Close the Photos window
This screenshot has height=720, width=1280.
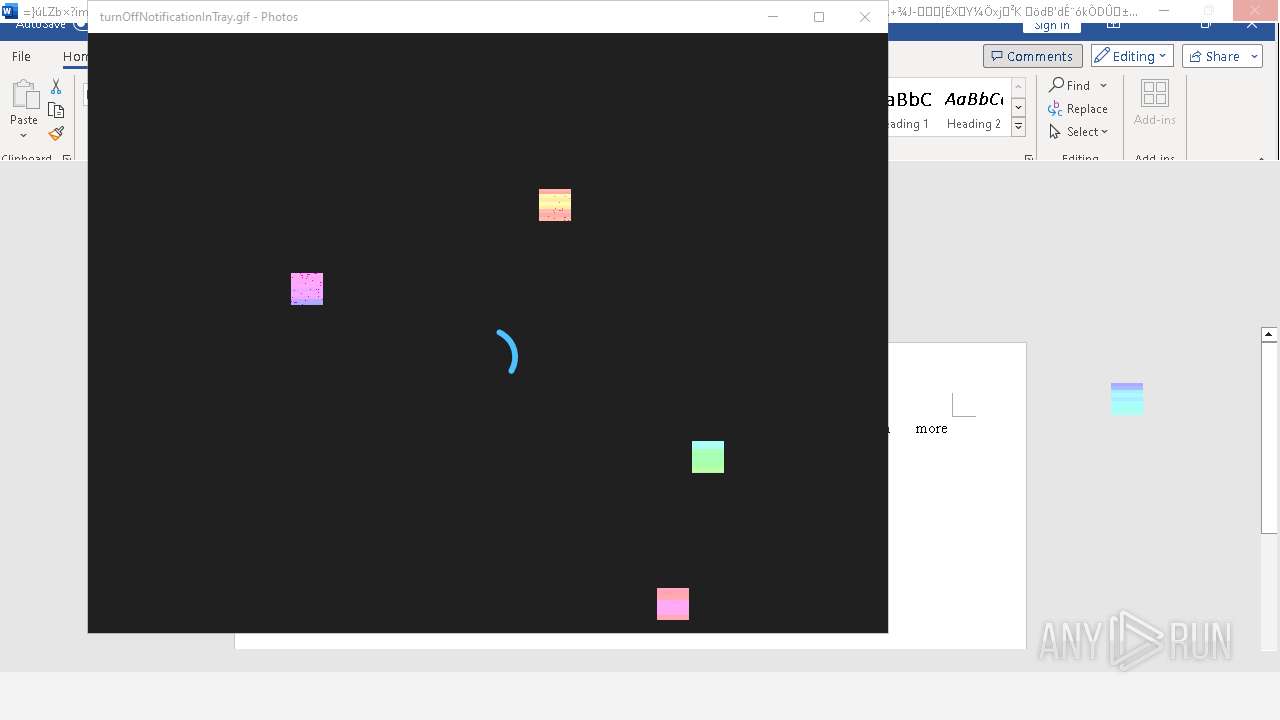(x=865, y=16)
